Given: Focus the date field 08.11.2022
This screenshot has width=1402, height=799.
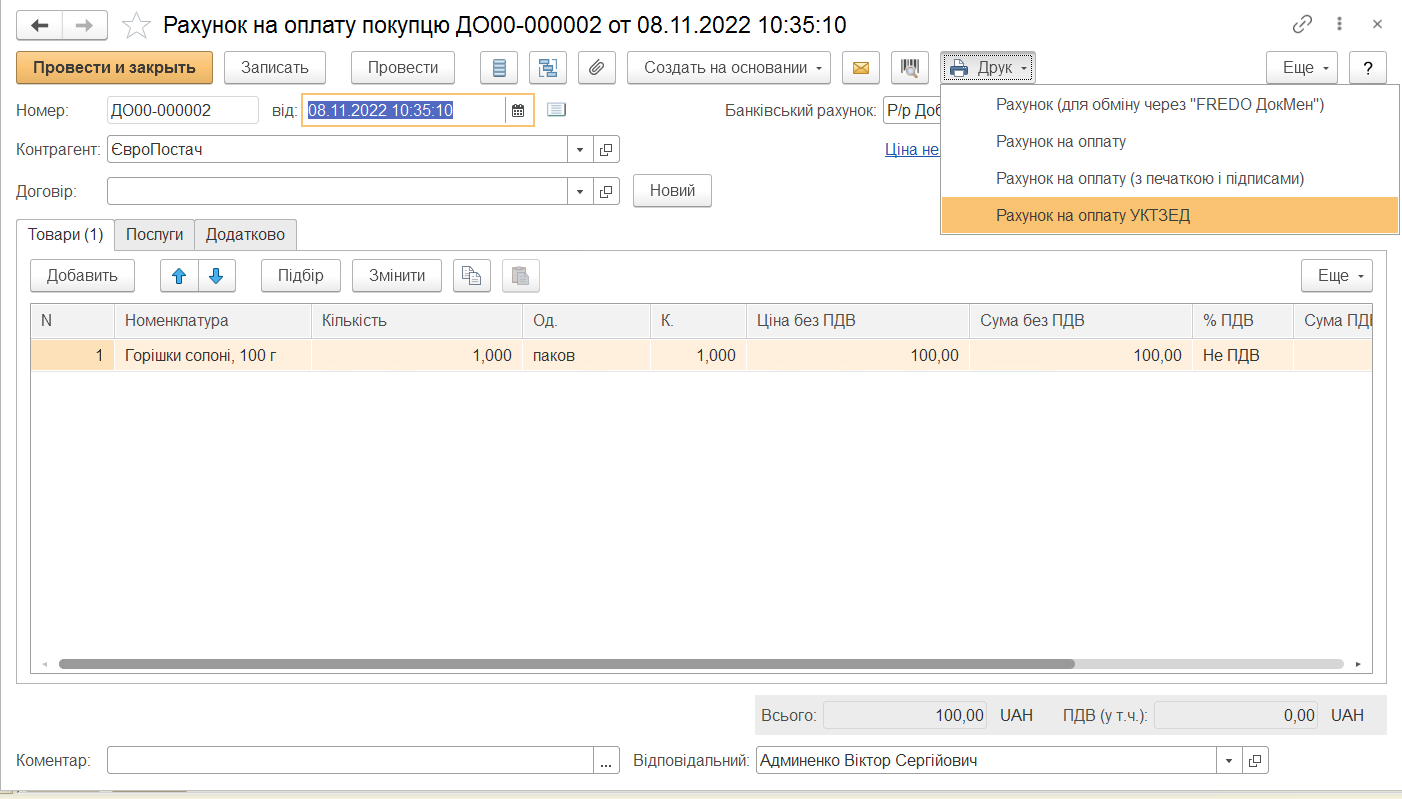Looking at the screenshot, I should click(404, 110).
